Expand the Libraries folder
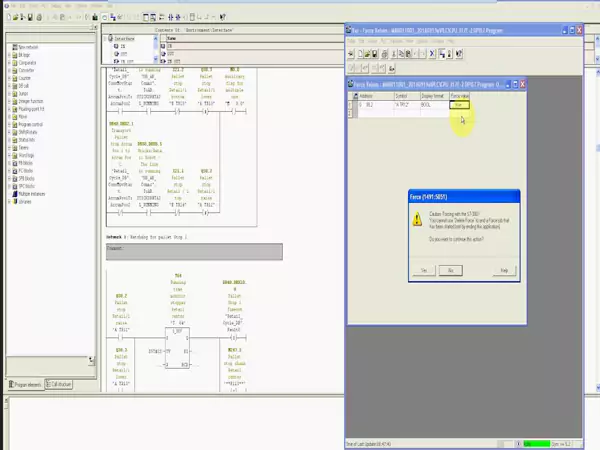The image size is (600, 450). pos(9,202)
